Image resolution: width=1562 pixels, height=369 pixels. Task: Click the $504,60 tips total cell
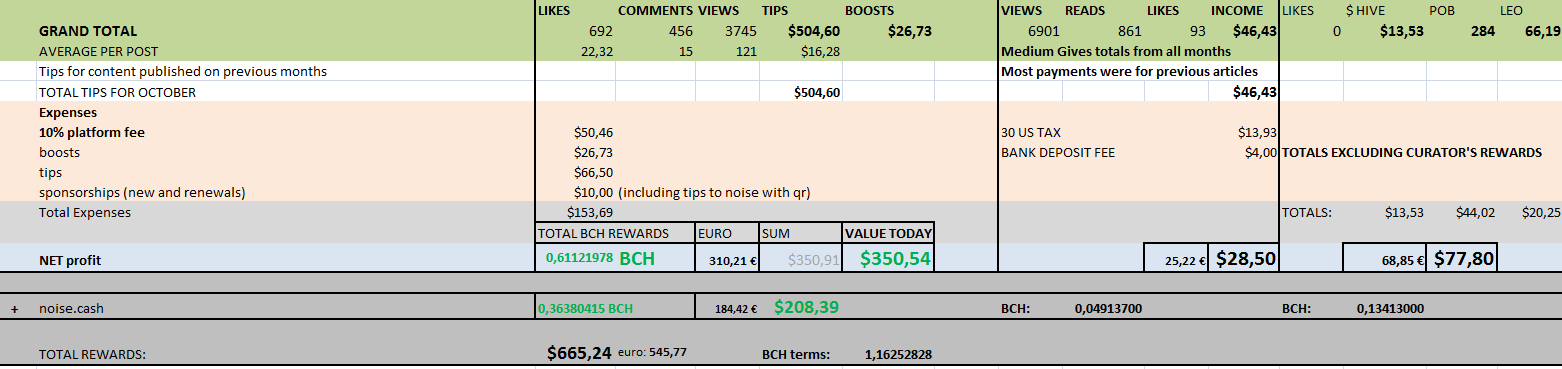pyautogui.click(x=814, y=31)
